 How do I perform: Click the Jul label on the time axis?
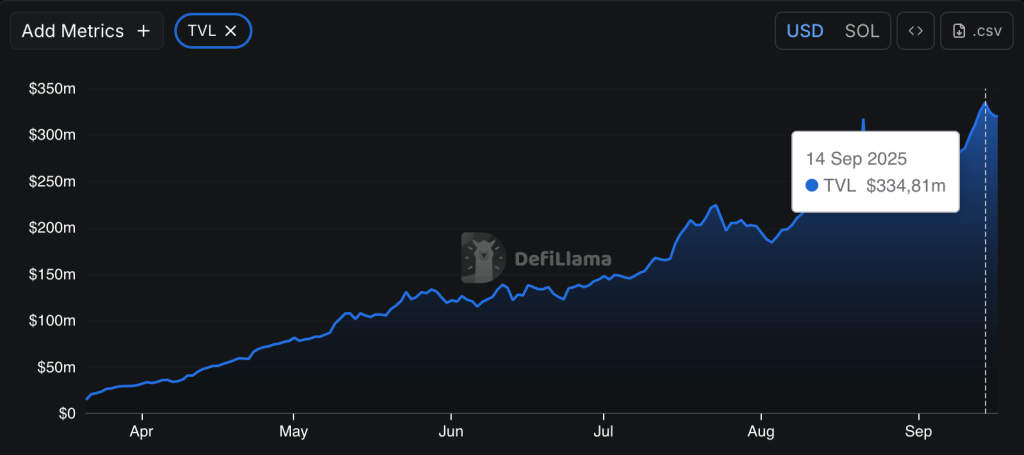pyautogui.click(x=603, y=435)
